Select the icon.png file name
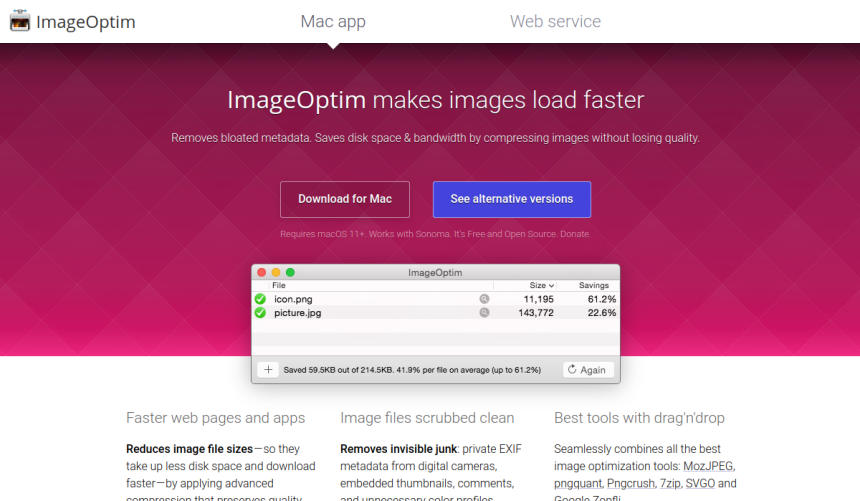The height and width of the screenshot is (501, 860). click(x=293, y=299)
